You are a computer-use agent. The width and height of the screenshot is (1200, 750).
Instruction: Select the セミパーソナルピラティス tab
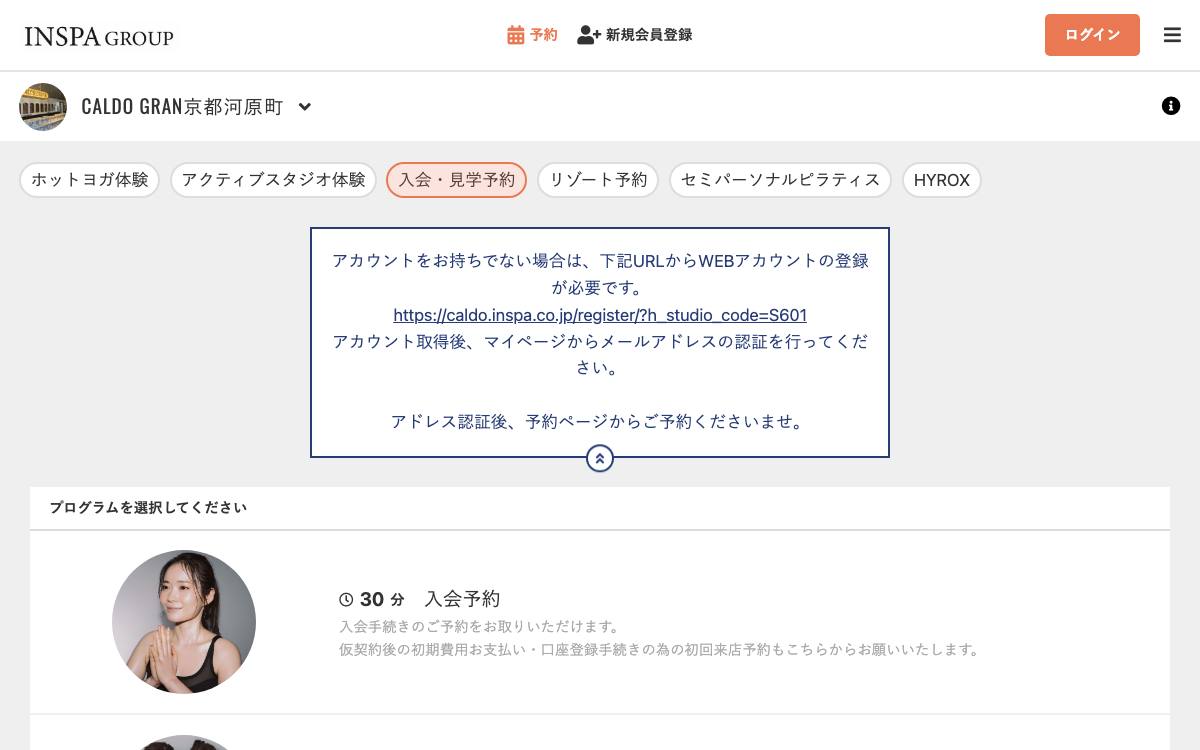pos(780,180)
